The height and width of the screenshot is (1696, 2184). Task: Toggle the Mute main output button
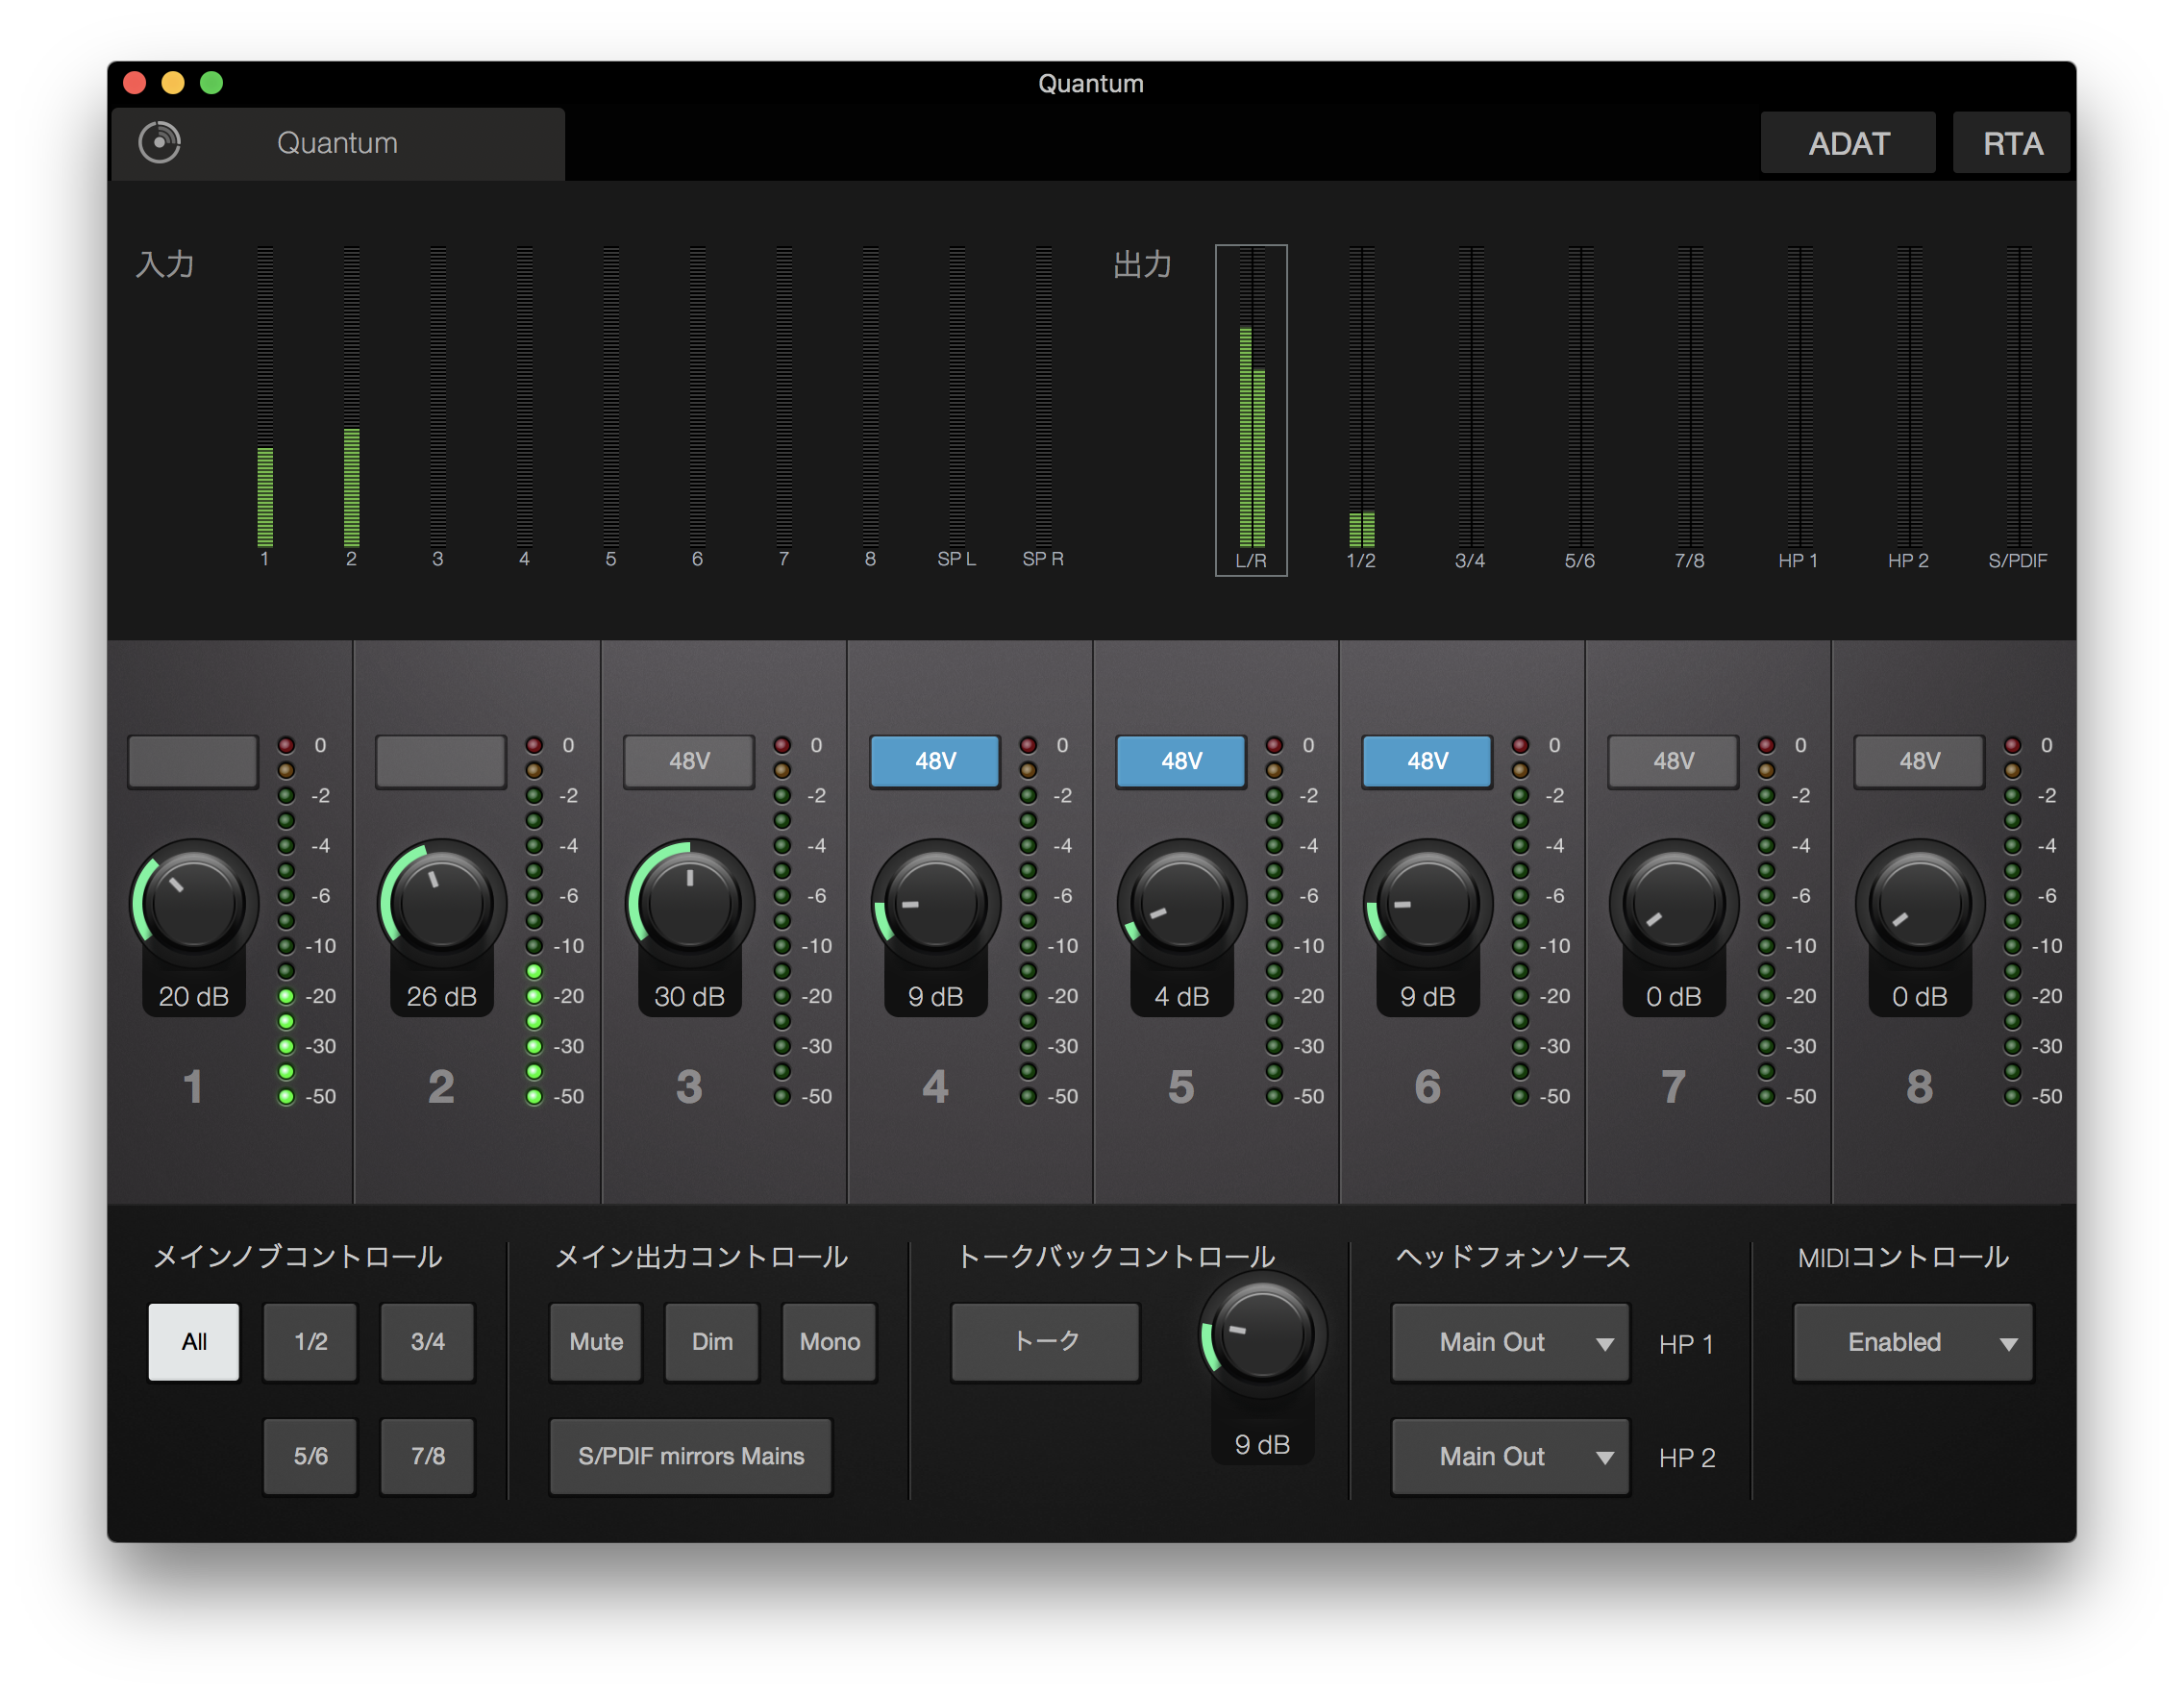596,1342
